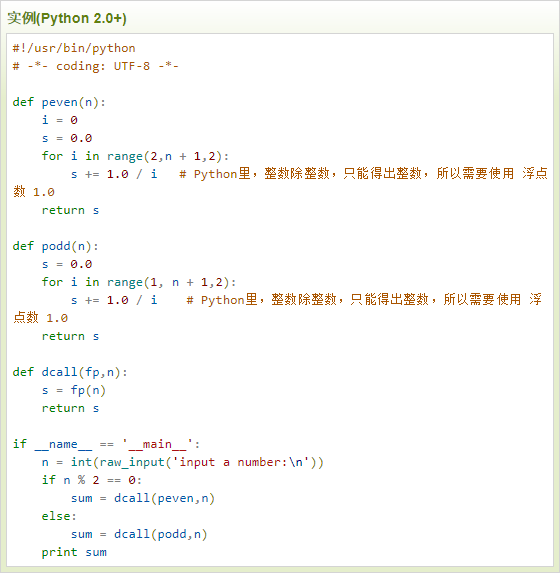The image size is (560, 573).
Task: Click 'for i in range(2,n + 1,2):' line
Action: [135, 156]
